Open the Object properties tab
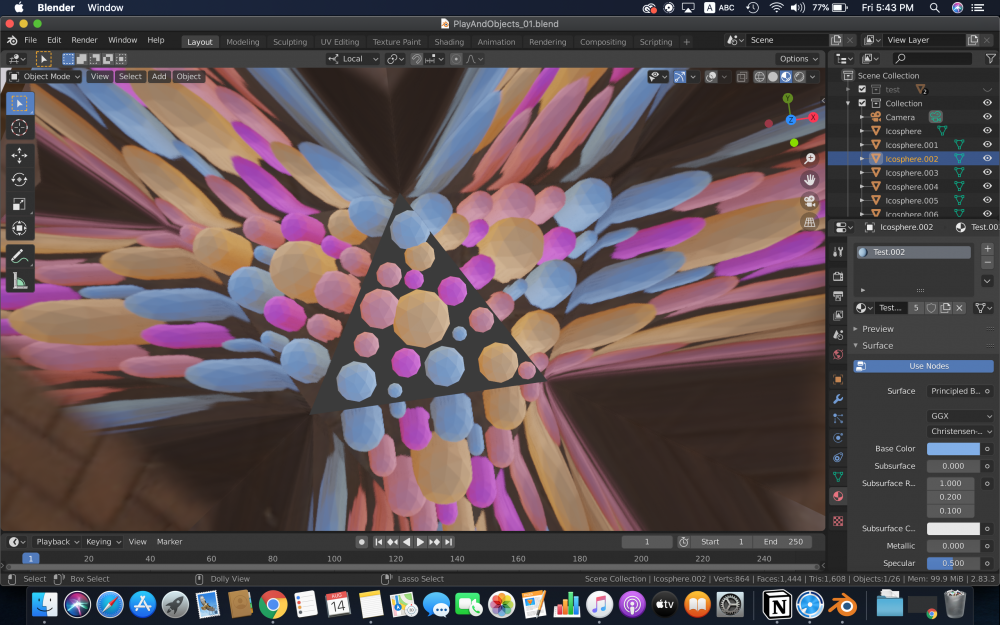 point(838,379)
